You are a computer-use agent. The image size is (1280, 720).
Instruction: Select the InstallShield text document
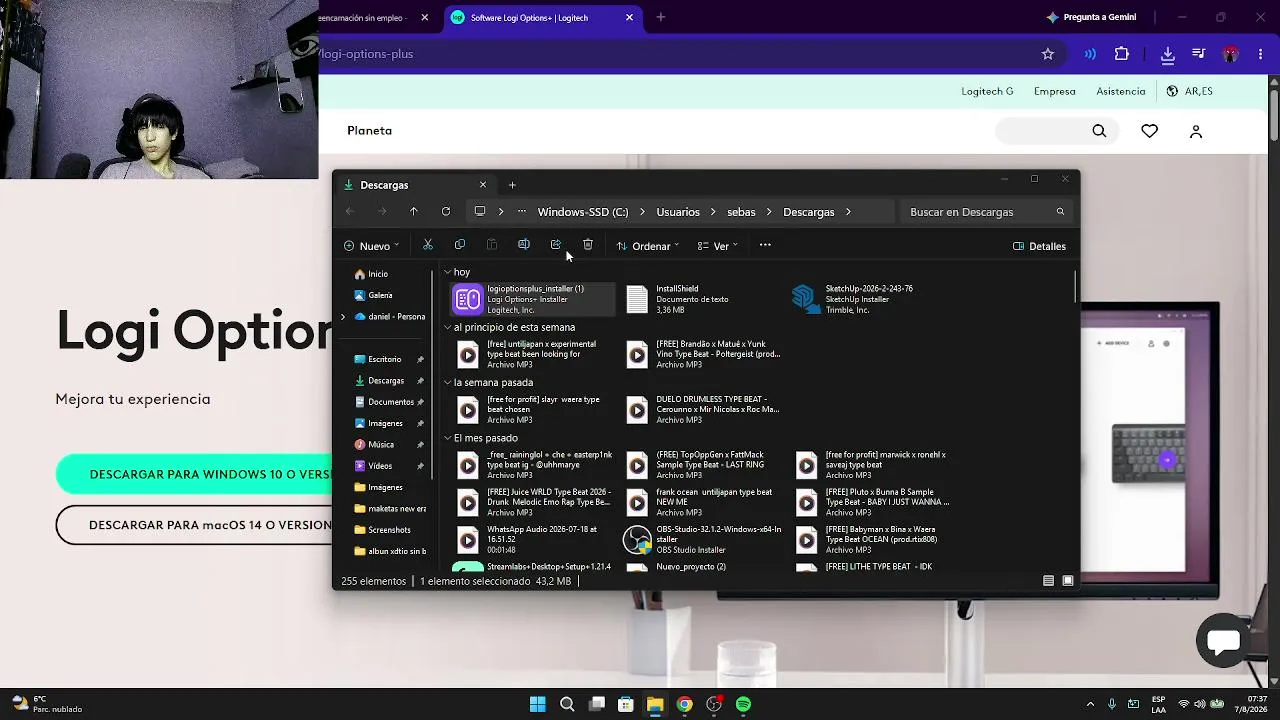[702, 299]
